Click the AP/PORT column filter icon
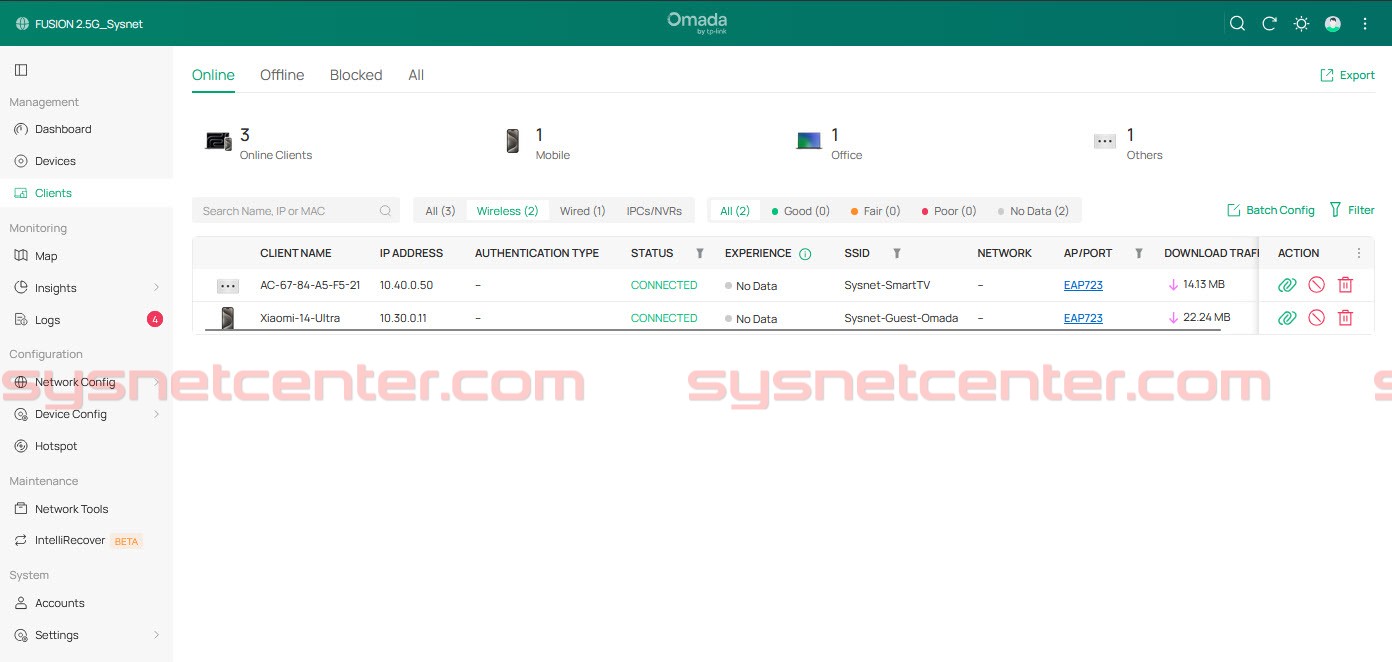Viewport: 1392px width, 662px height. pos(1139,254)
